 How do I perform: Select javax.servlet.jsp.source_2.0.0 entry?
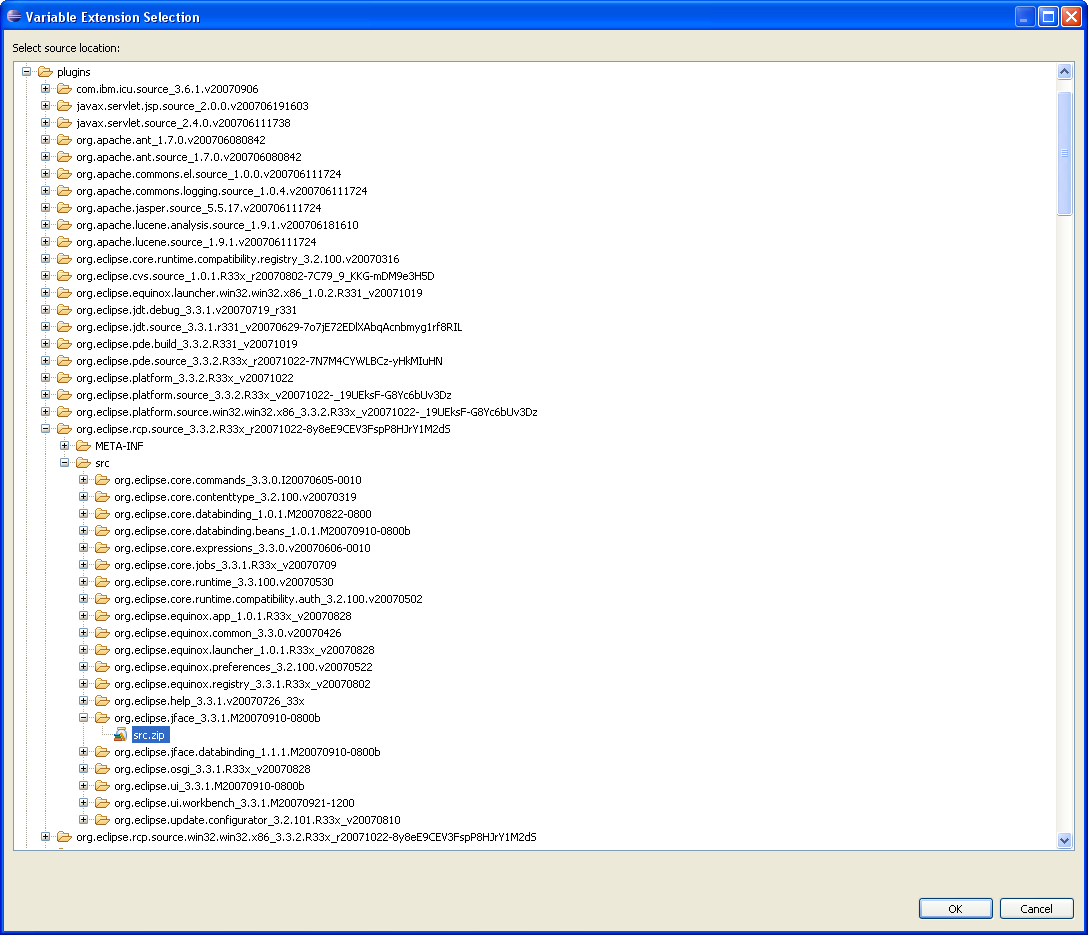point(192,105)
